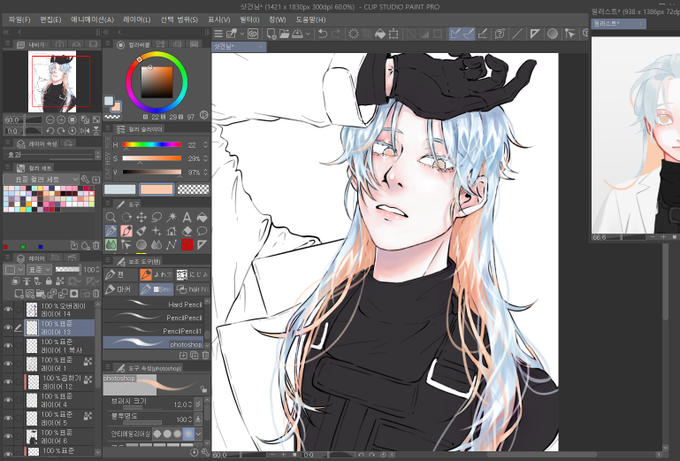680x461 pixels.
Task: Open the 애니메이션(A) menu
Action: pyautogui.click(x=92, y=20)
